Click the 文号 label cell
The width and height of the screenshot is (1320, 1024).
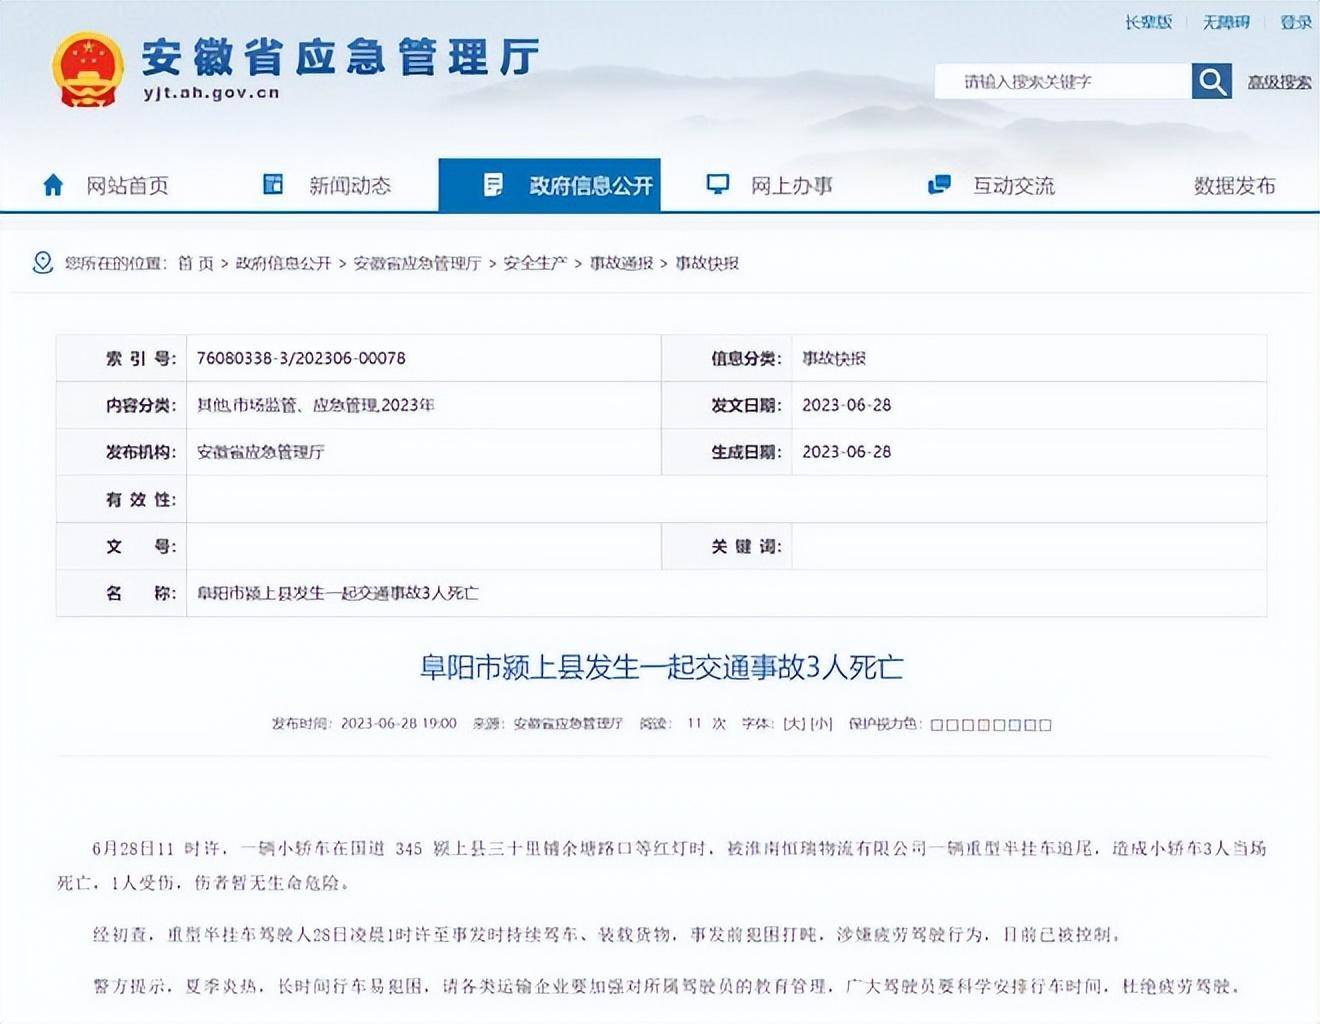coord(122,546)
